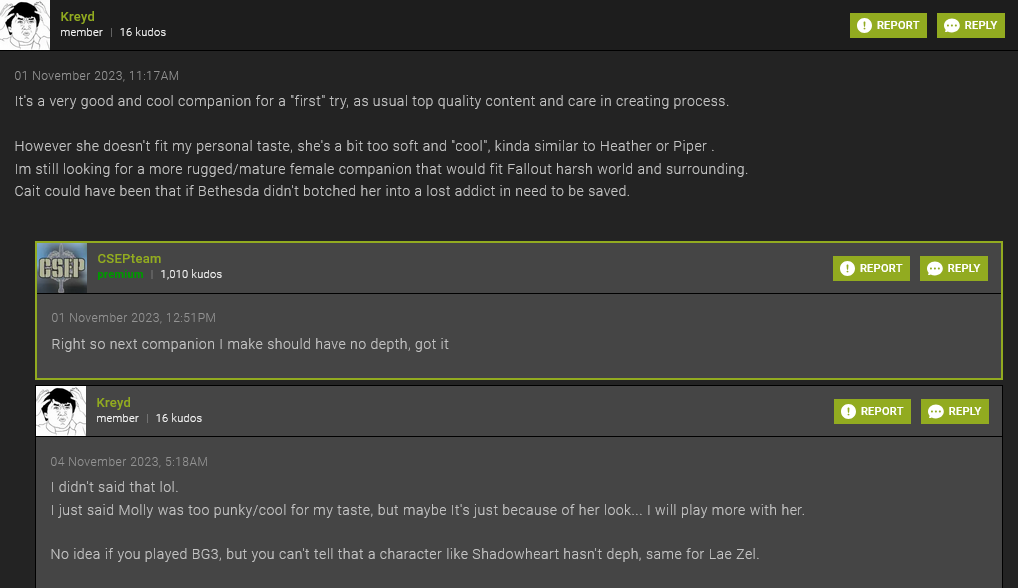Open Kreyd's avatar in the top comment
This screenshot has width=1018, height=588.
click(x=25, y=25)
